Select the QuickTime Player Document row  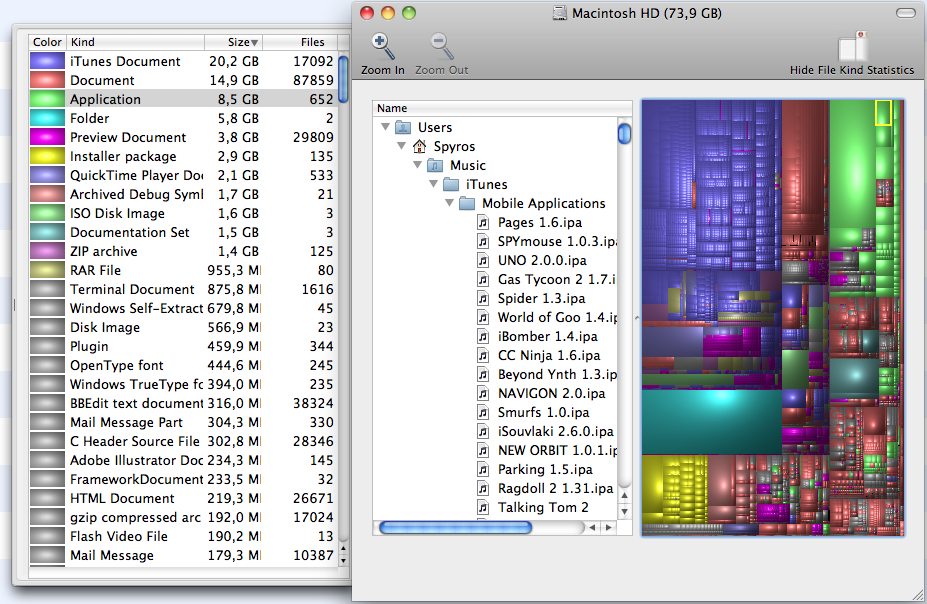(183, 175)
